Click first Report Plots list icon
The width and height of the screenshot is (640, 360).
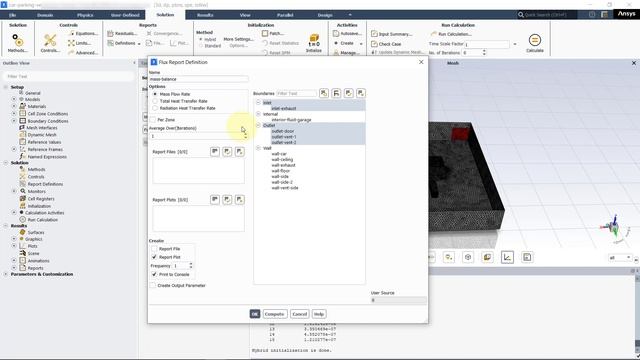(215, 199)
